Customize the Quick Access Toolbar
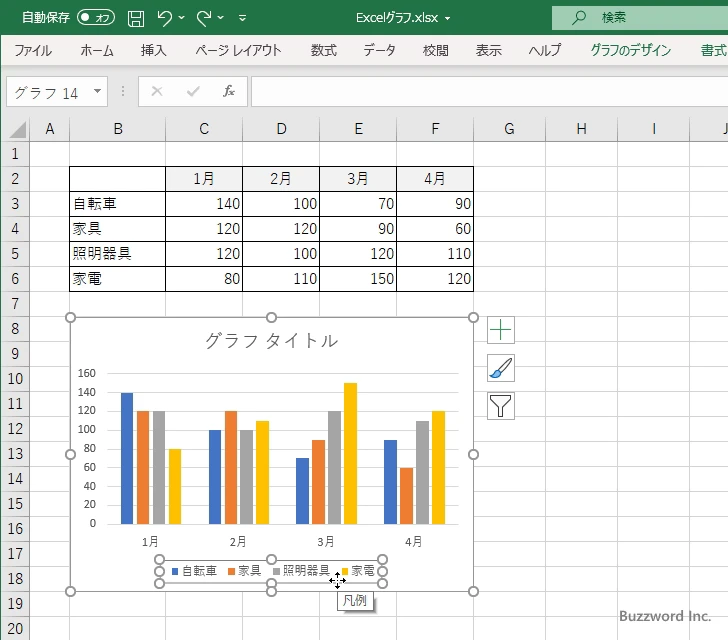728x640 pixels. (x=242, y=18)
